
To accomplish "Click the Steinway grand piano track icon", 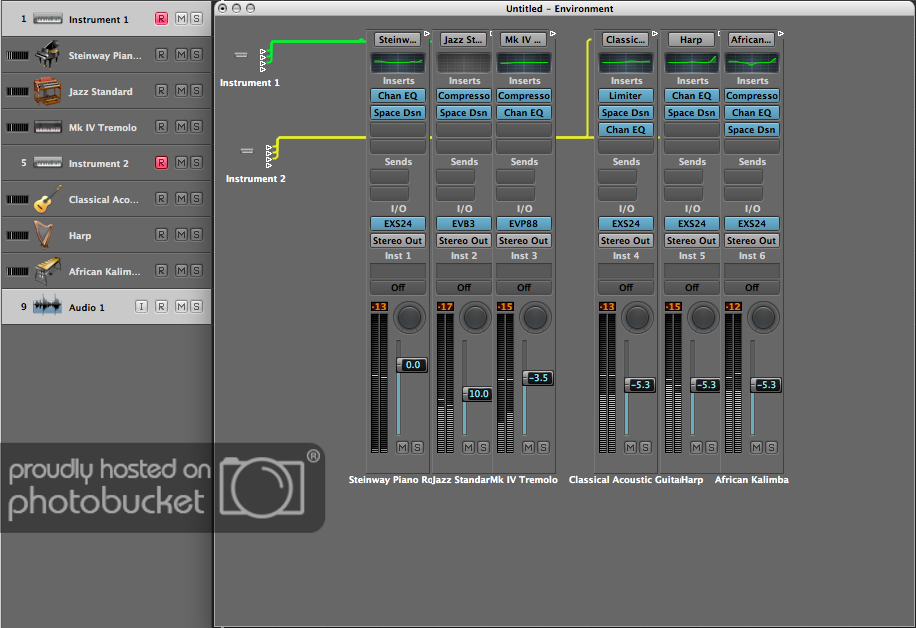I will tap(47, 55).
